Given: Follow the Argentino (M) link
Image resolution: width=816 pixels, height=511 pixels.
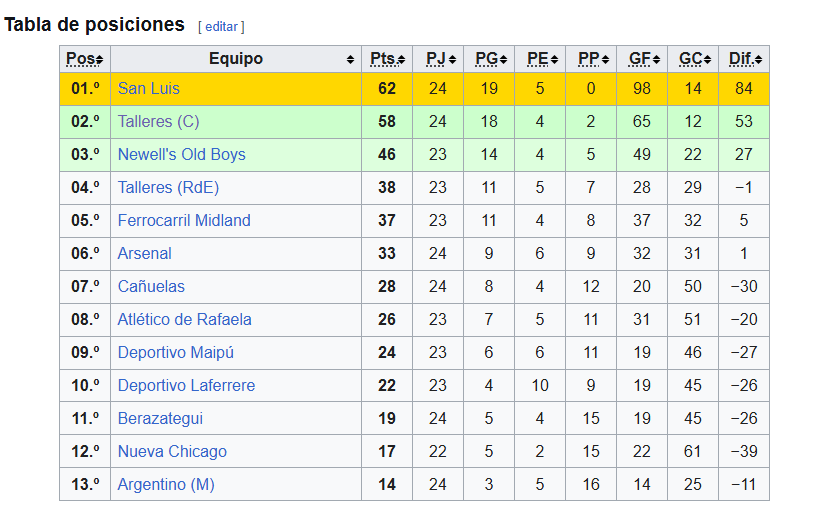Looking at the screenshot, I should (166, 484).
